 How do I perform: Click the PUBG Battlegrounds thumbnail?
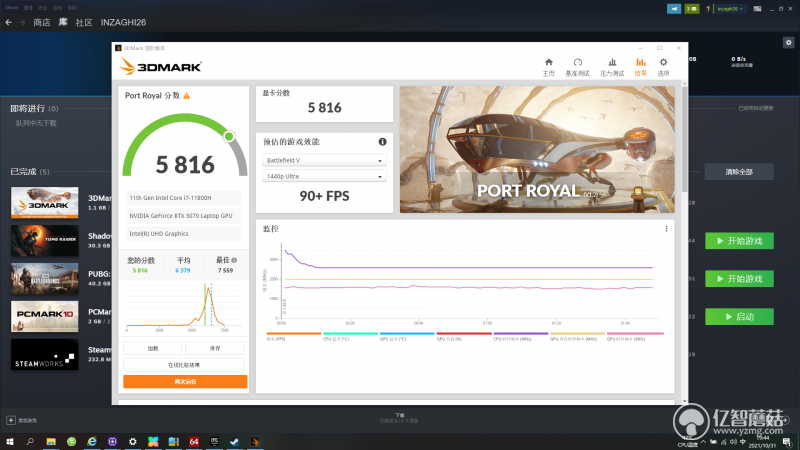45,279
